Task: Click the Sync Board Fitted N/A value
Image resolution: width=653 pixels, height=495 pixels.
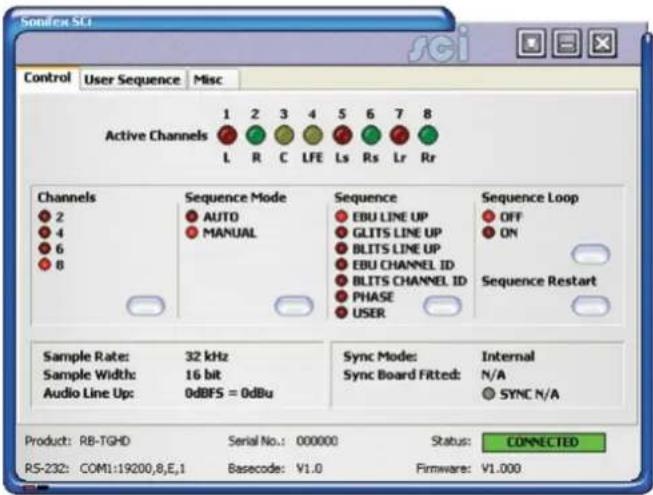Action: (493, 375)
